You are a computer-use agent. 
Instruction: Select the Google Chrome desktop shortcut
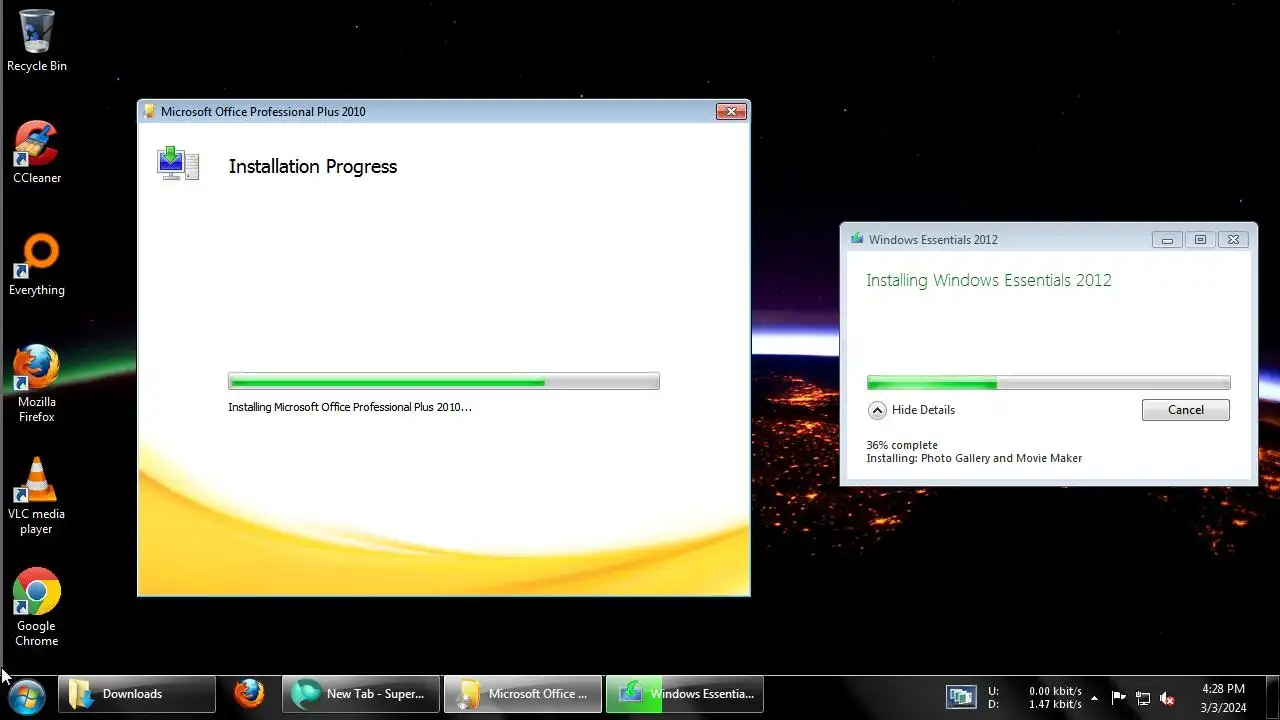[x=37, y=608]
